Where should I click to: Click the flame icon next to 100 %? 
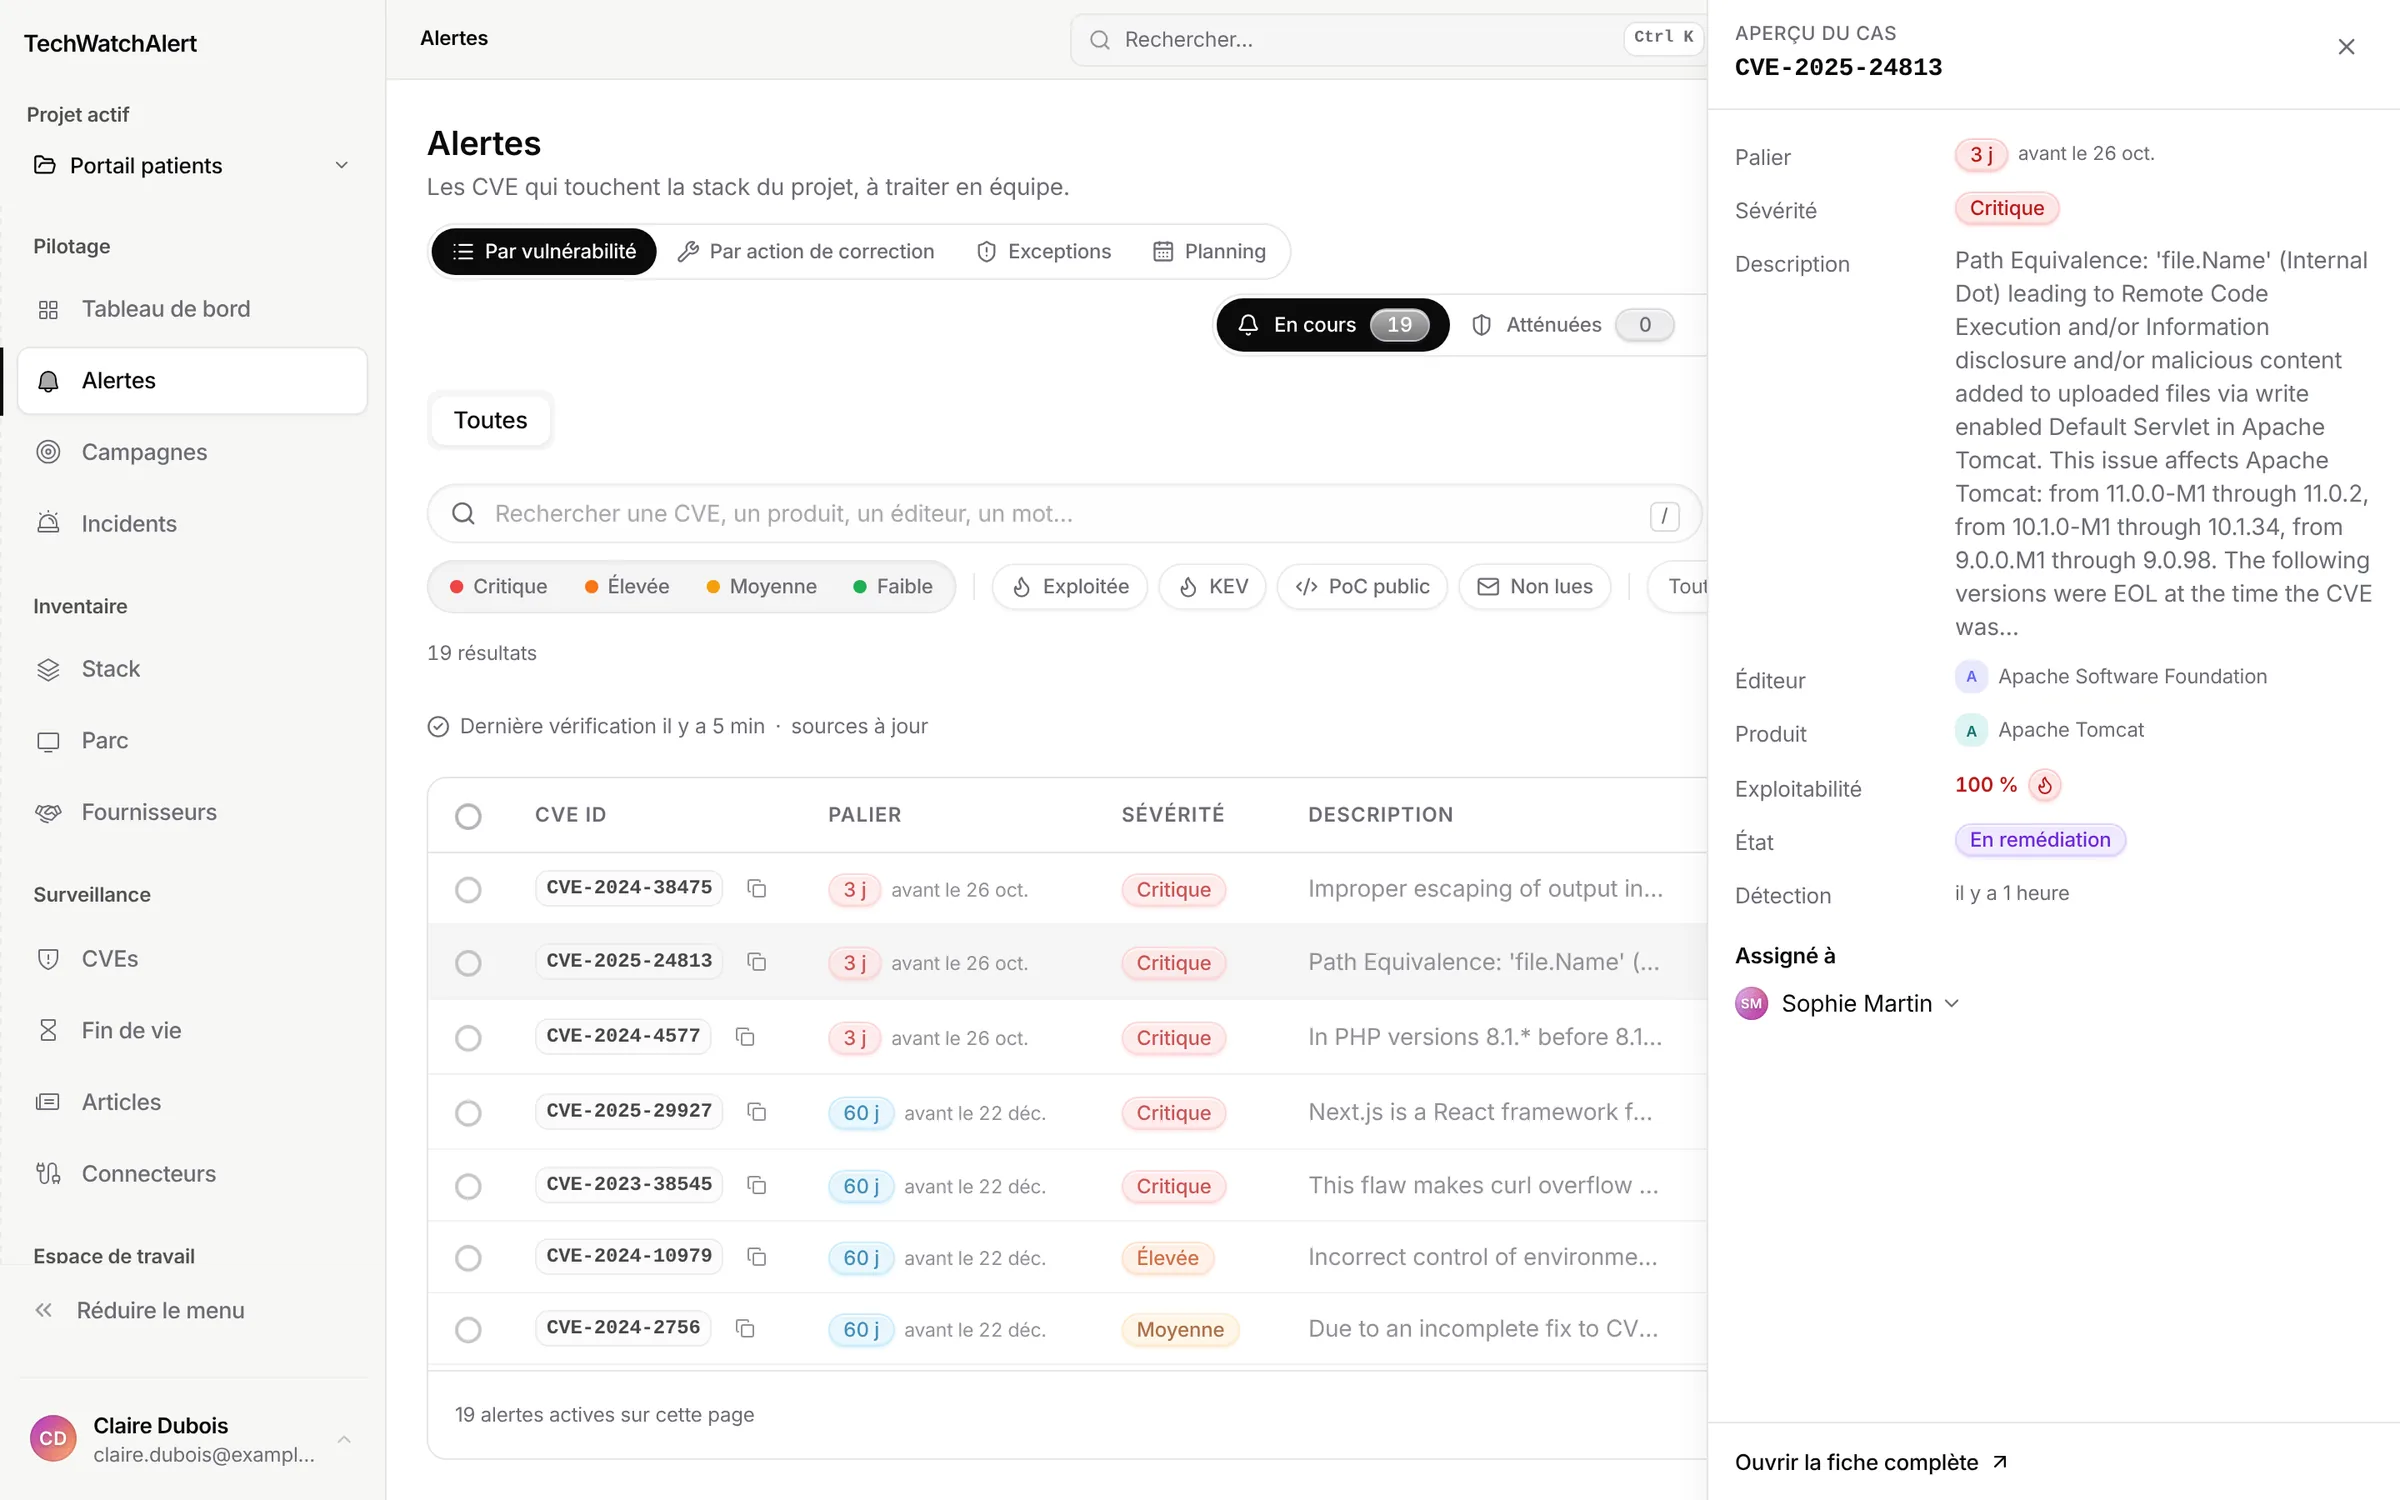(2045, 785)
